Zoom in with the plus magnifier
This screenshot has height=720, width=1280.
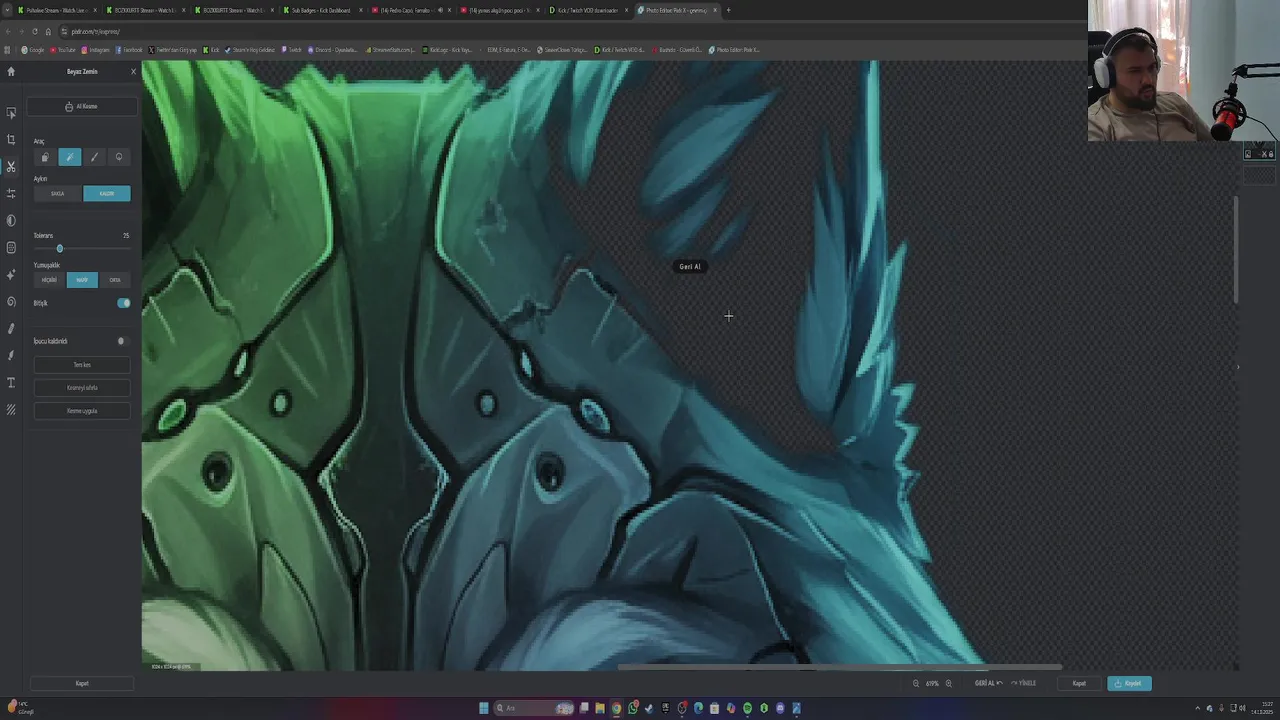pos(949,683)
